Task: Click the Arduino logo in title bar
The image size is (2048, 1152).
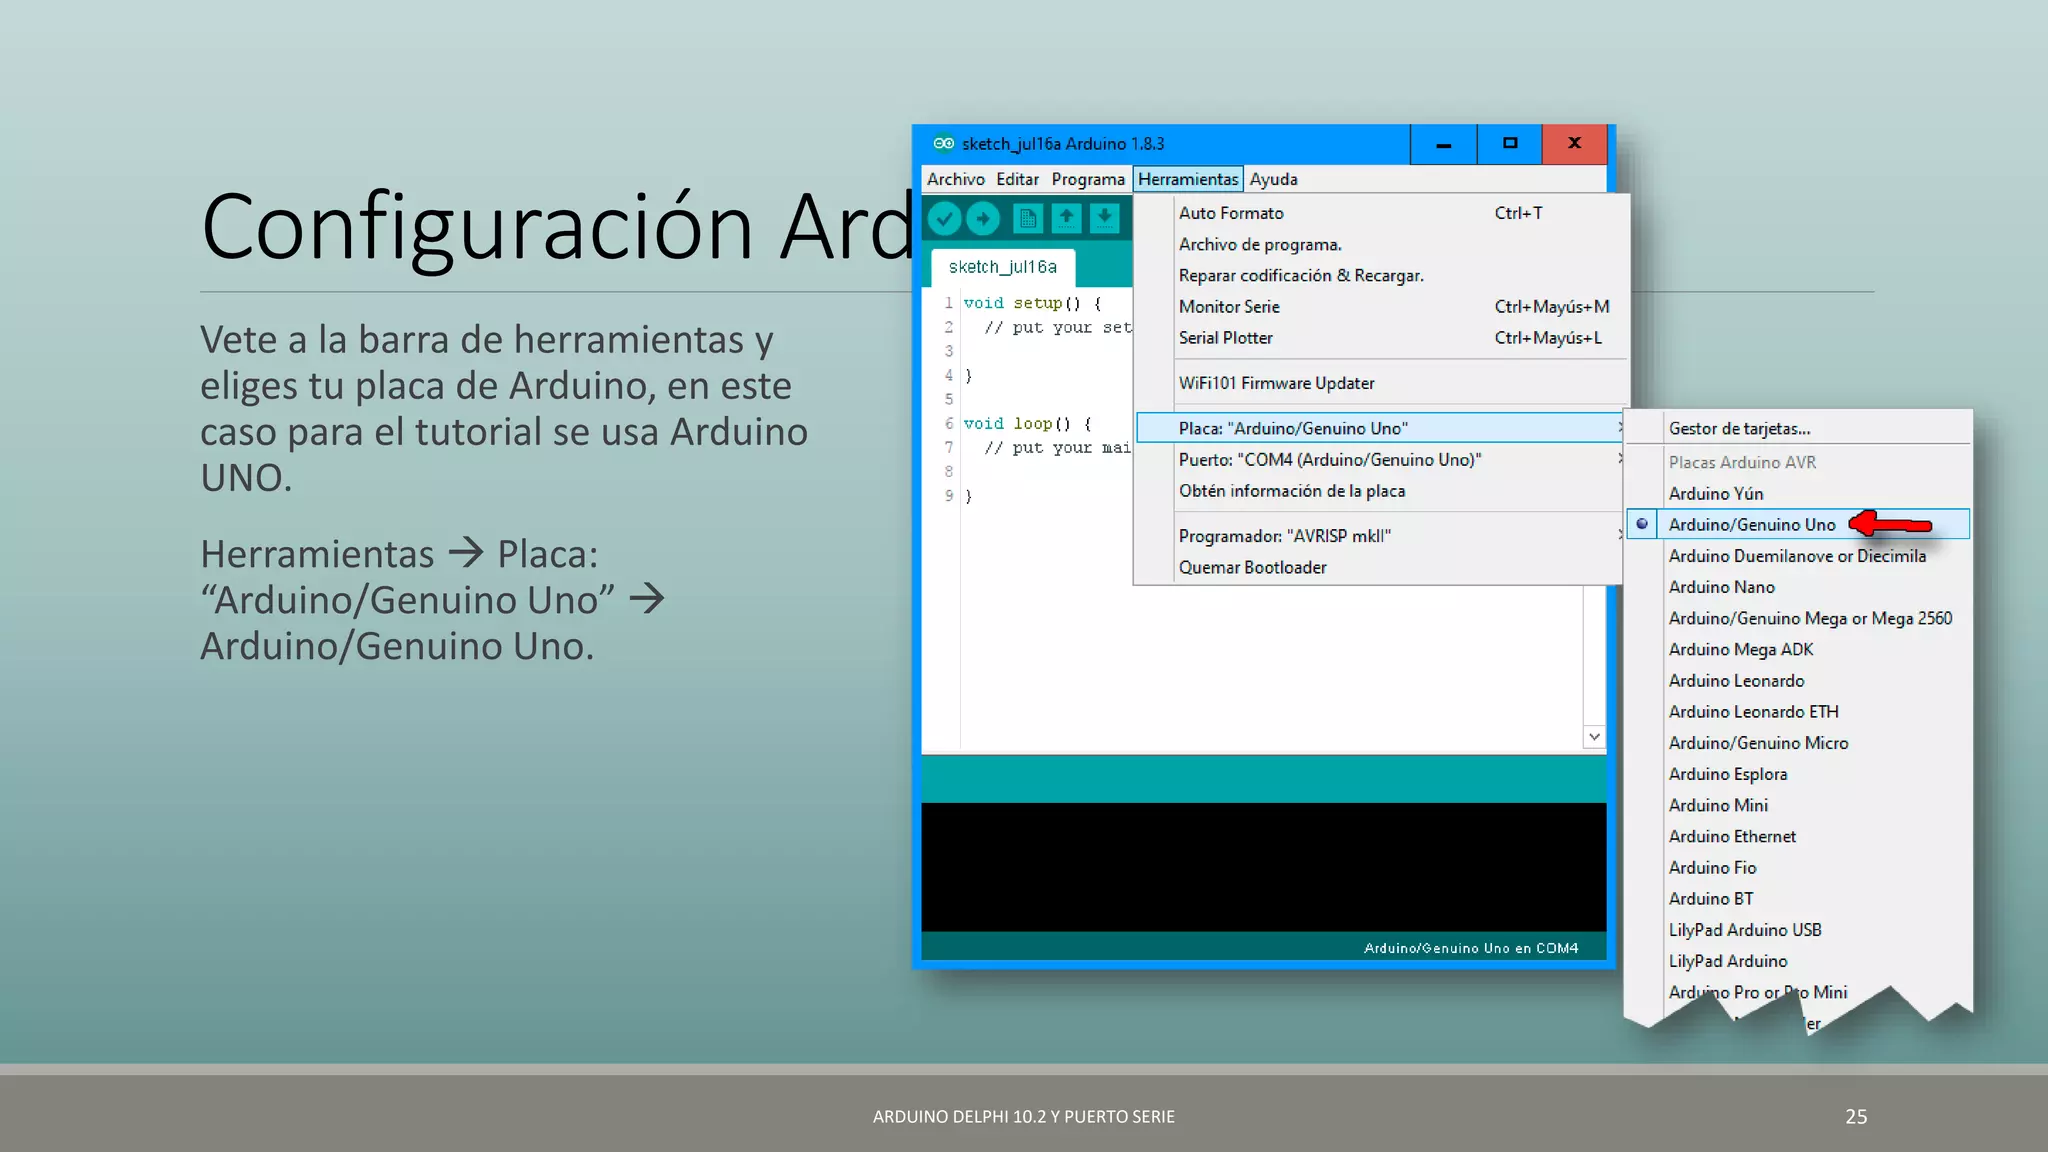Action: [x=943, y=143]
